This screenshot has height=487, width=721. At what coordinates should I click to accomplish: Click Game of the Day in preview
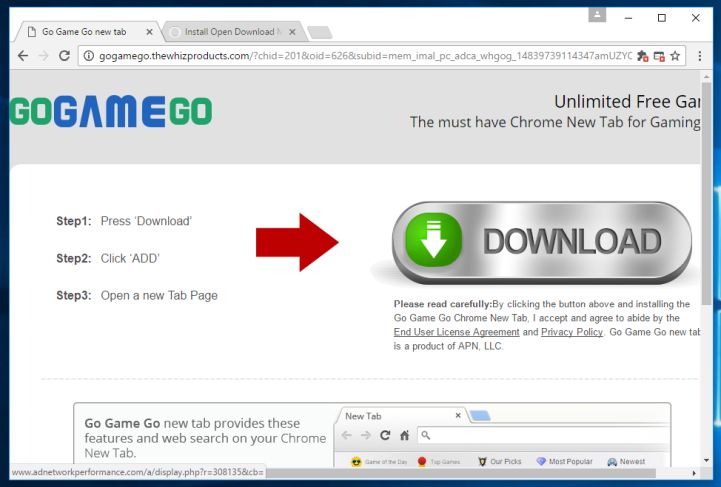click(379, 462)
